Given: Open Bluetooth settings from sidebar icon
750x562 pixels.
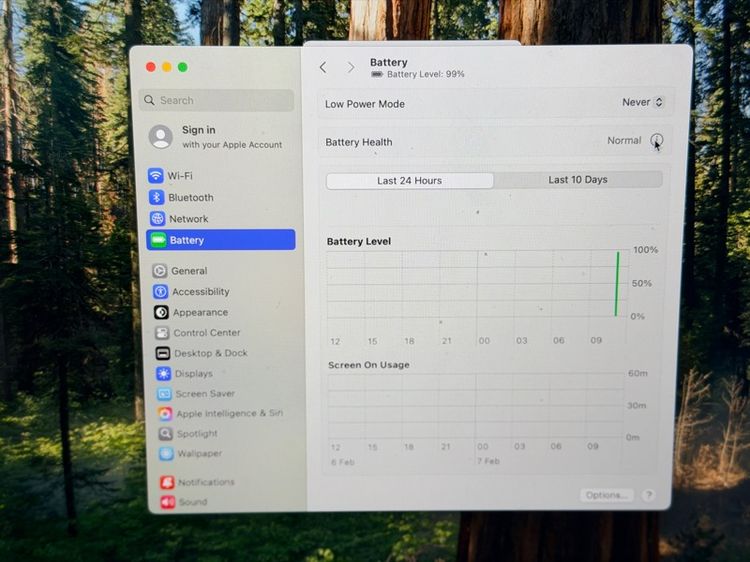Looking at the screenshot, I should [x=156, y=198].
